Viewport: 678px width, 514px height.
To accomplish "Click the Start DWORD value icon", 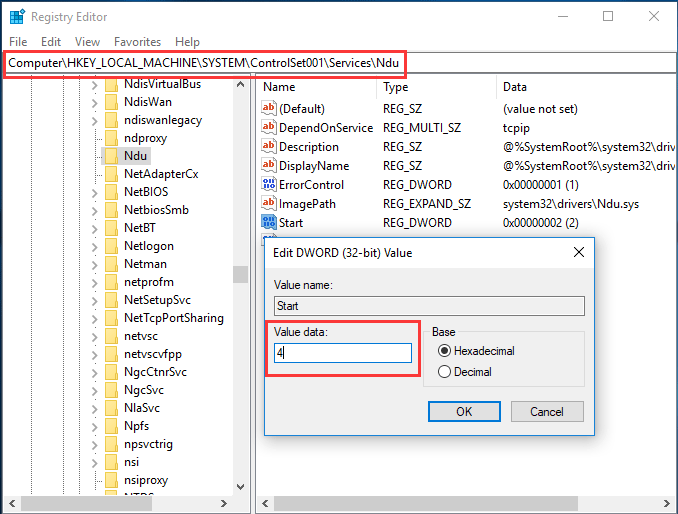I will pos(269,222).
